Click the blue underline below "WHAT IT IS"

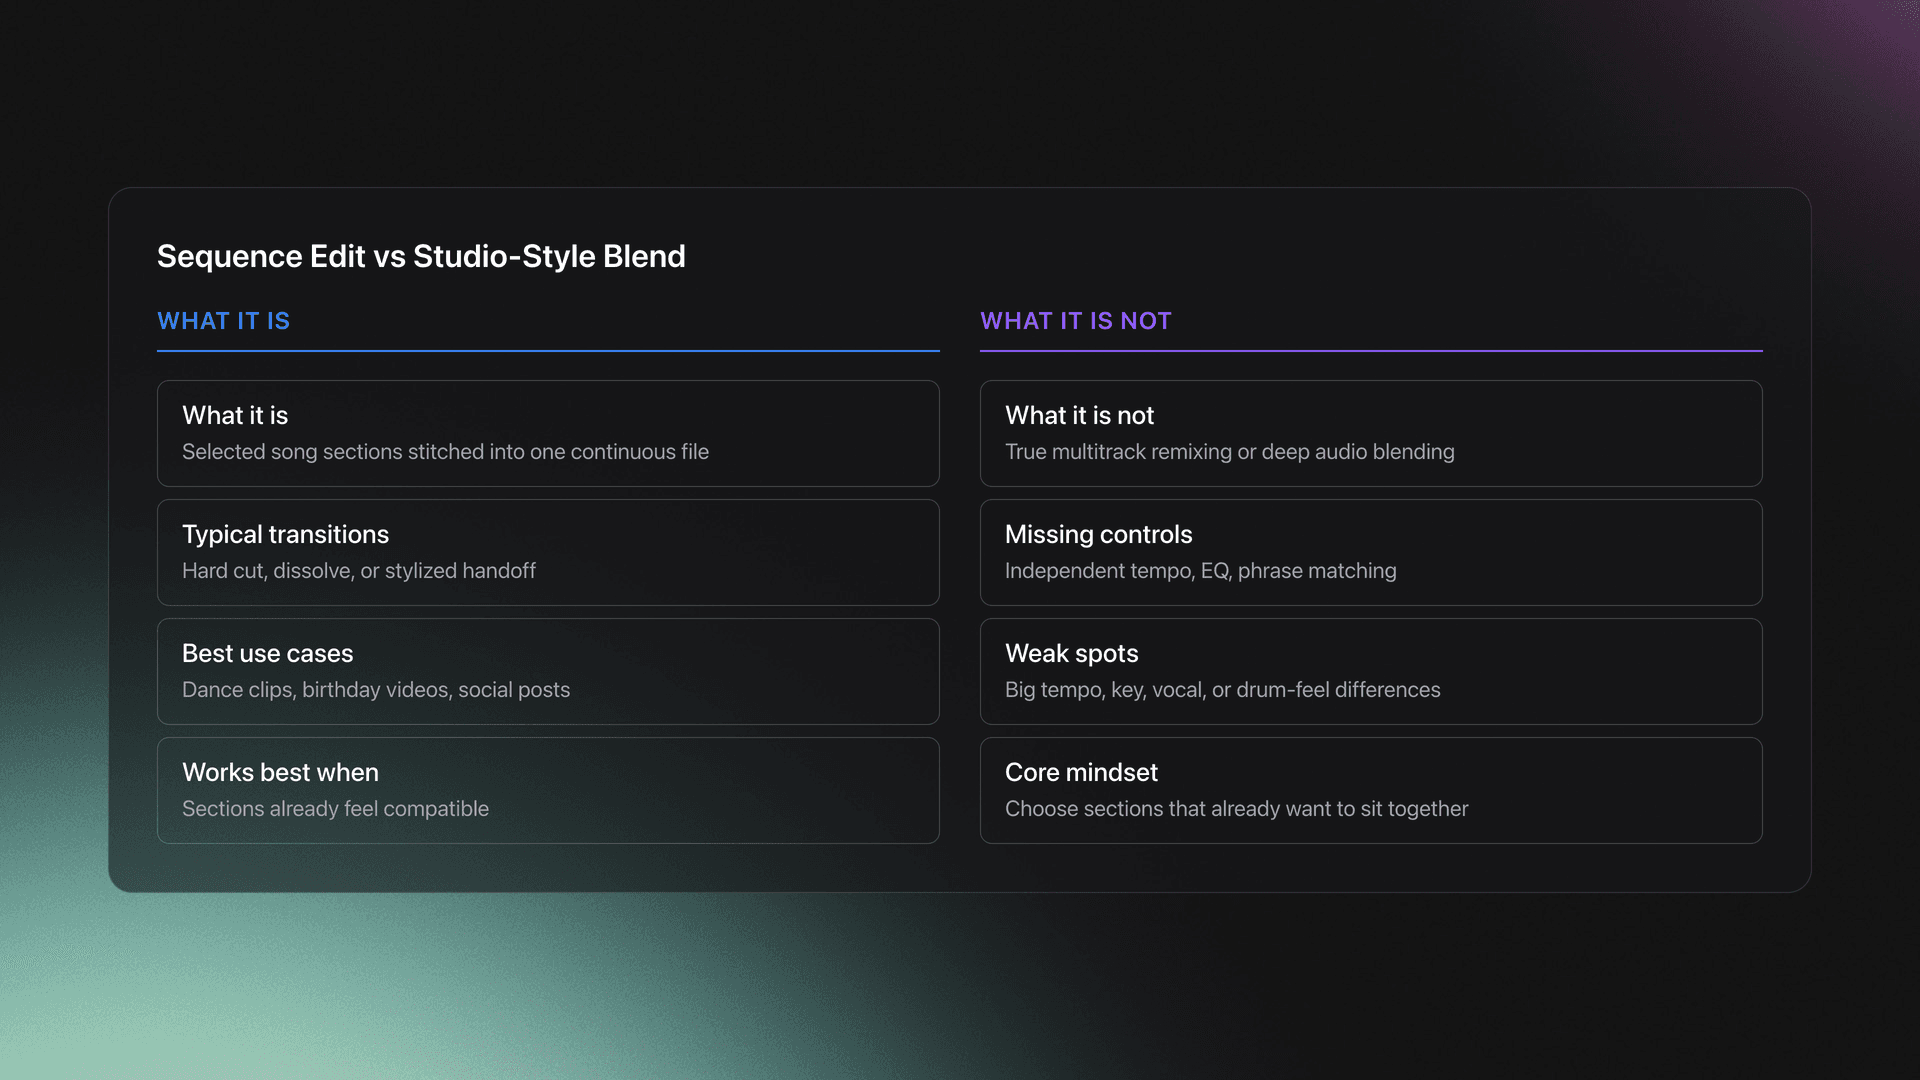click(547, 351)
